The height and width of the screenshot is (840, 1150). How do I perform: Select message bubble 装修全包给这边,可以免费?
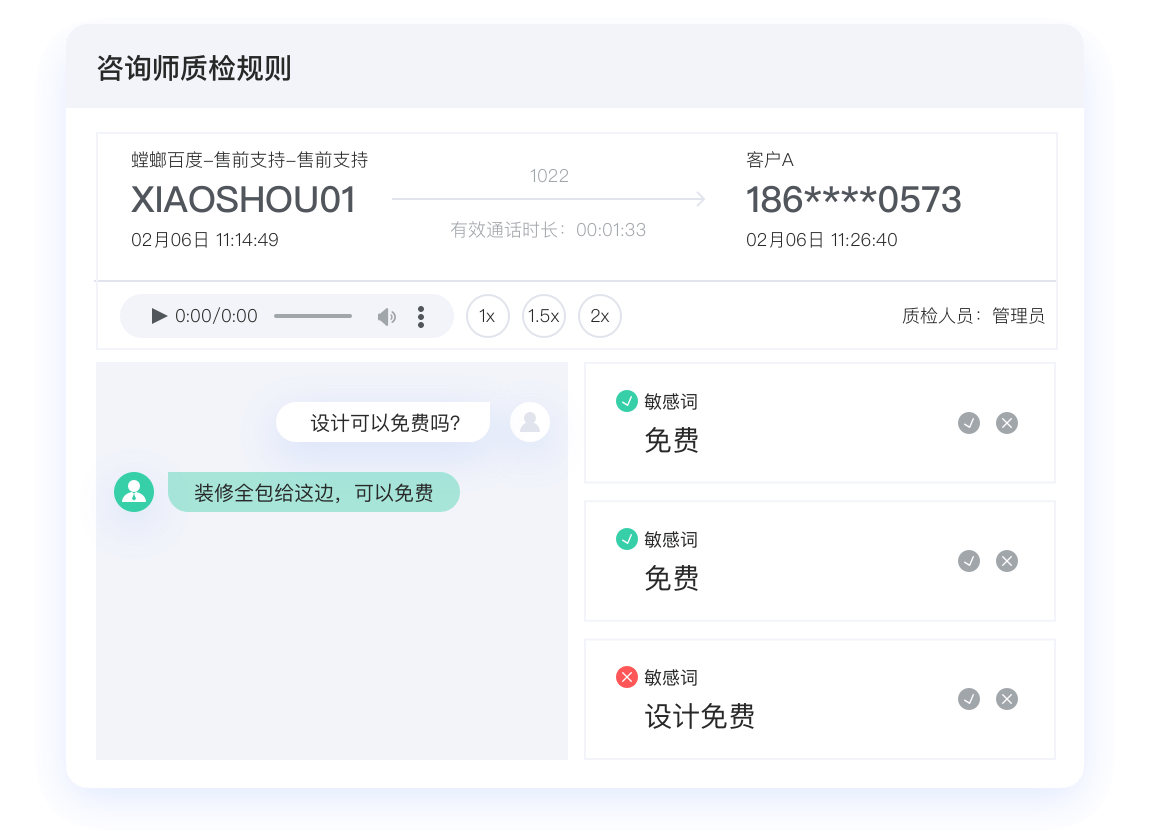pos(314,492)
